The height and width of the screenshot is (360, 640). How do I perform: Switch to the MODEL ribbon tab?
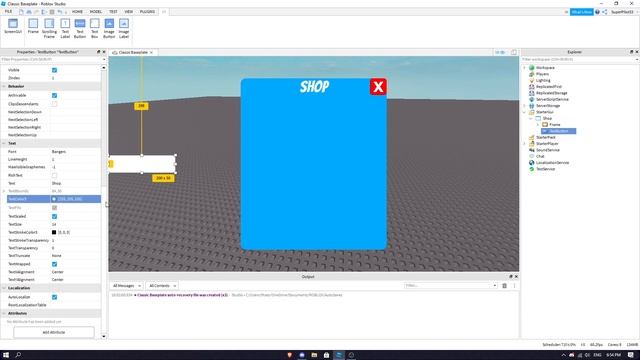coord(96,12)
